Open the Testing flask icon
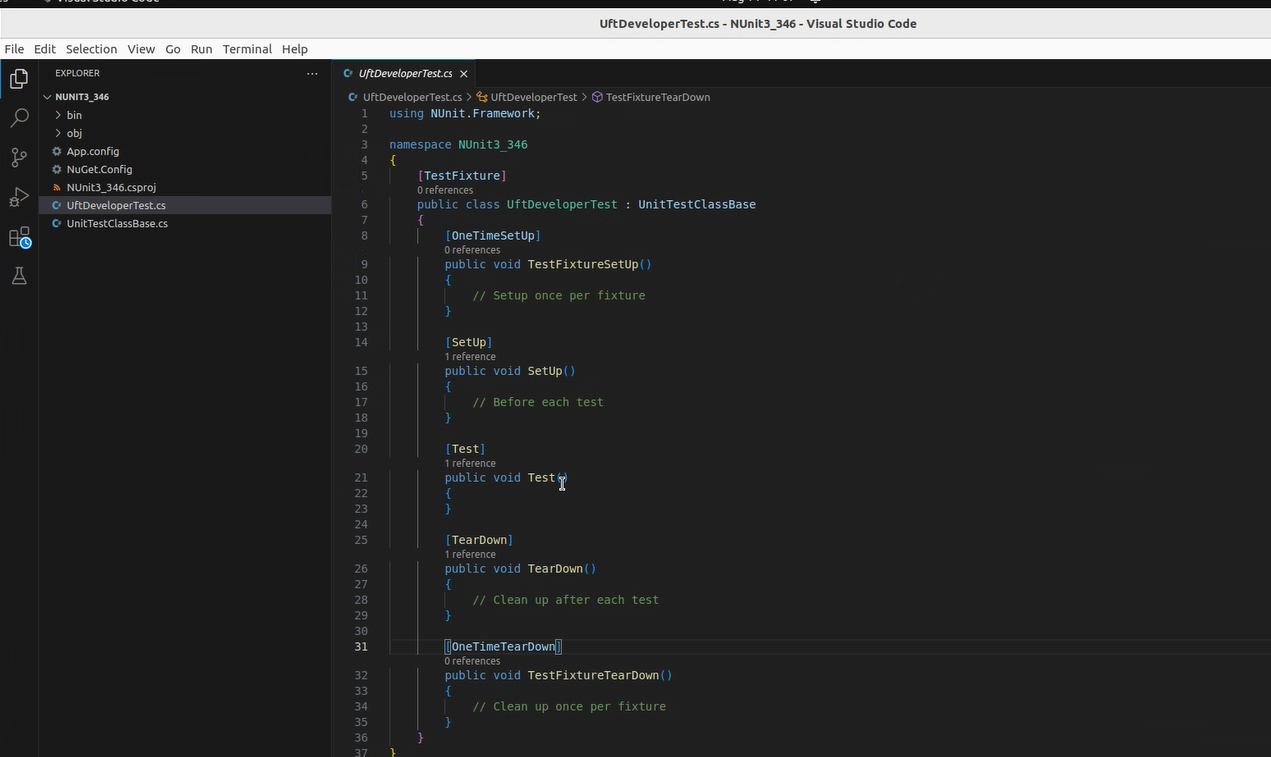The height and width of the screenshot is (757, 1271). coord(19,277)
